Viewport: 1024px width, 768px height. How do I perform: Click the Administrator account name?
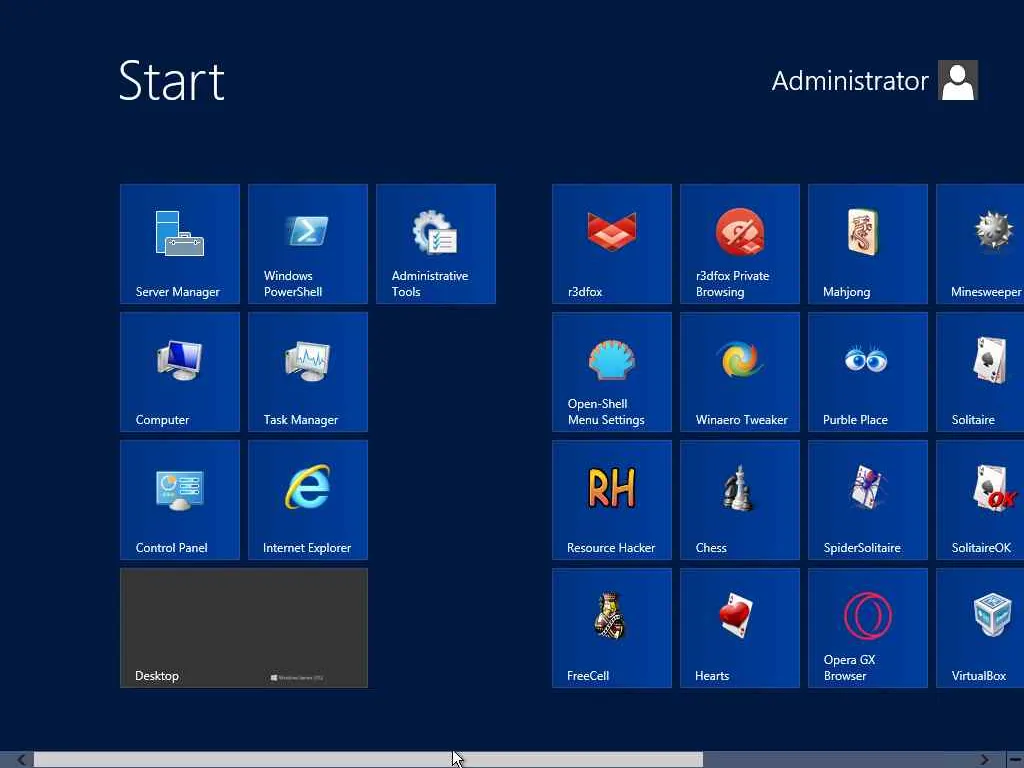pos(850,81)
